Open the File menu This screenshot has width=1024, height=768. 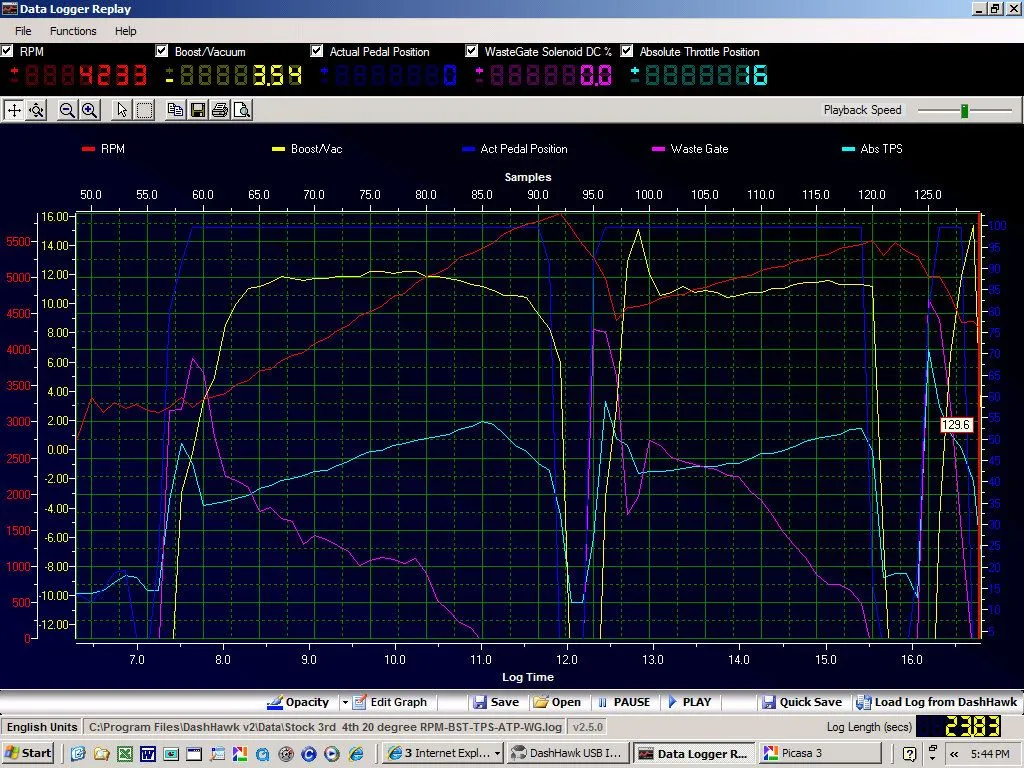tap(23, 31)
